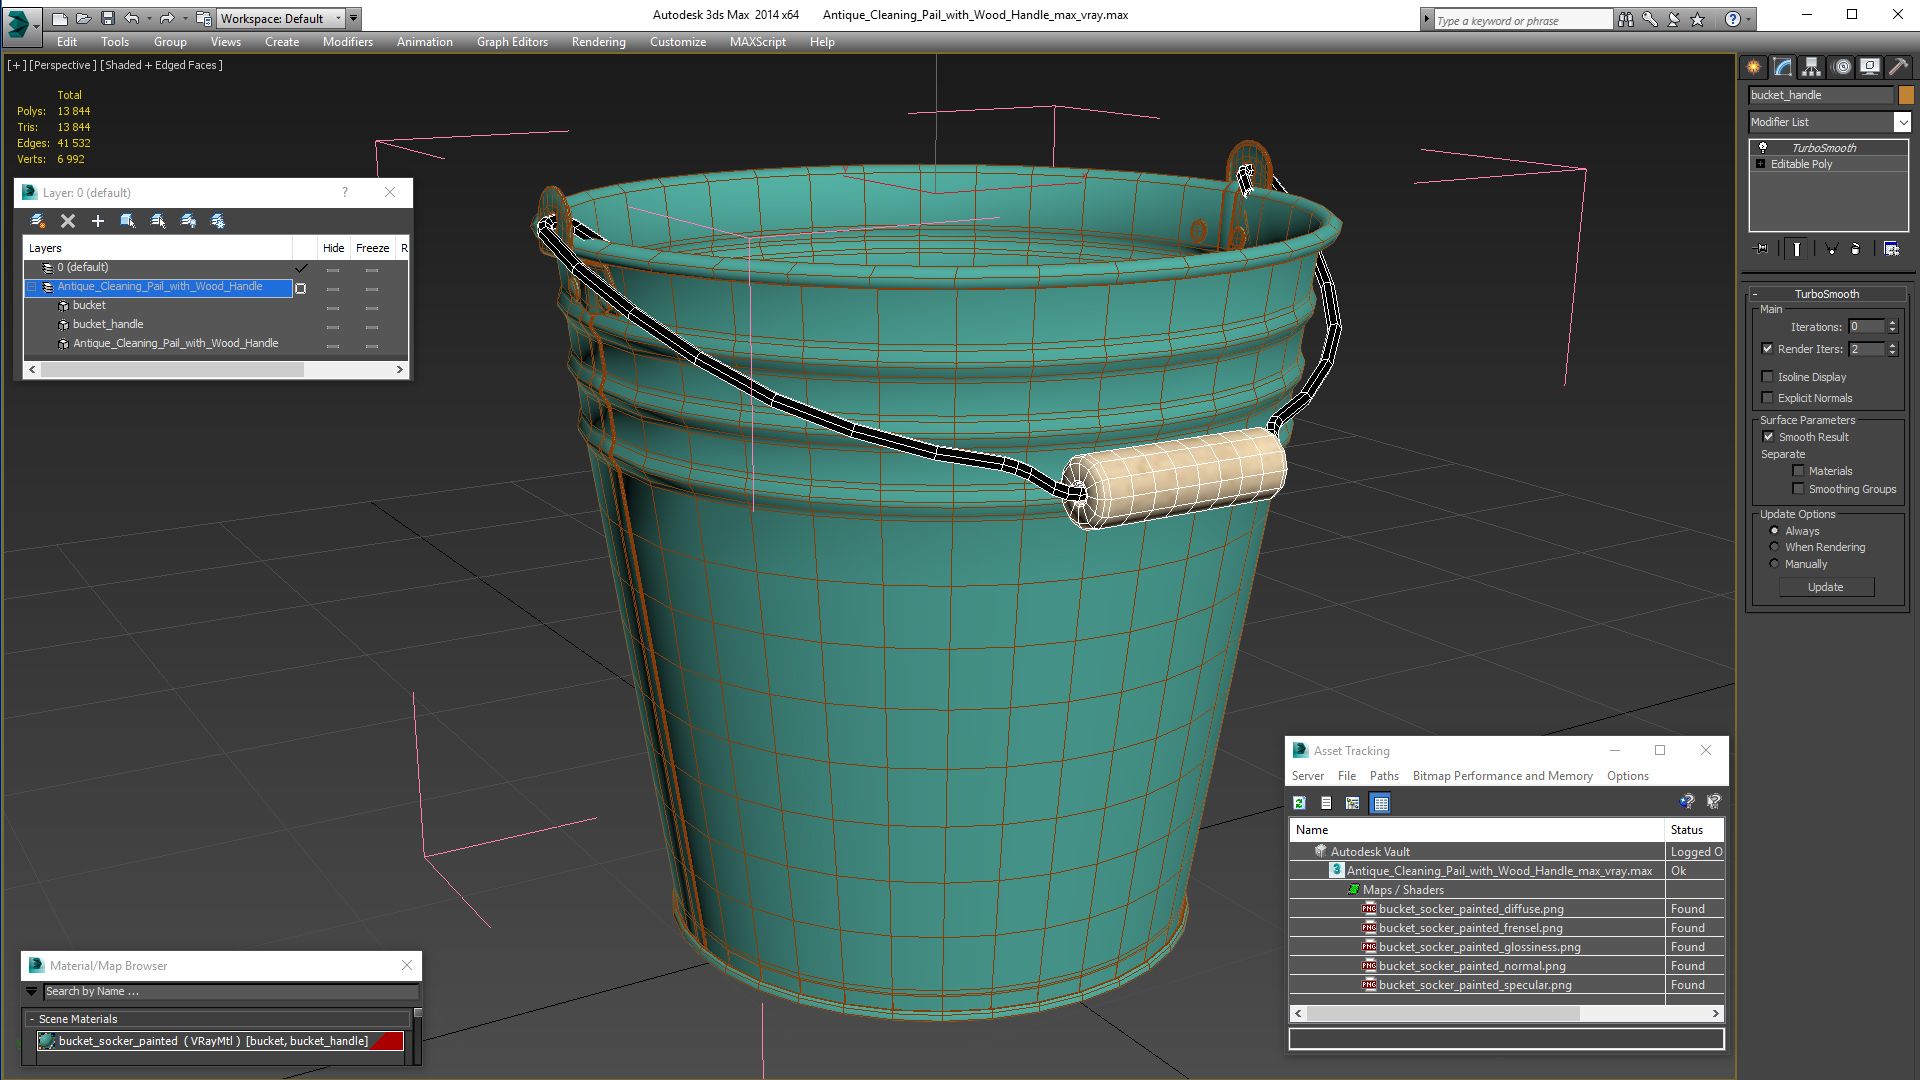1920x1080 pixels.
Task: Undo the last action with the undo arrow
Action: pos(132,18)
